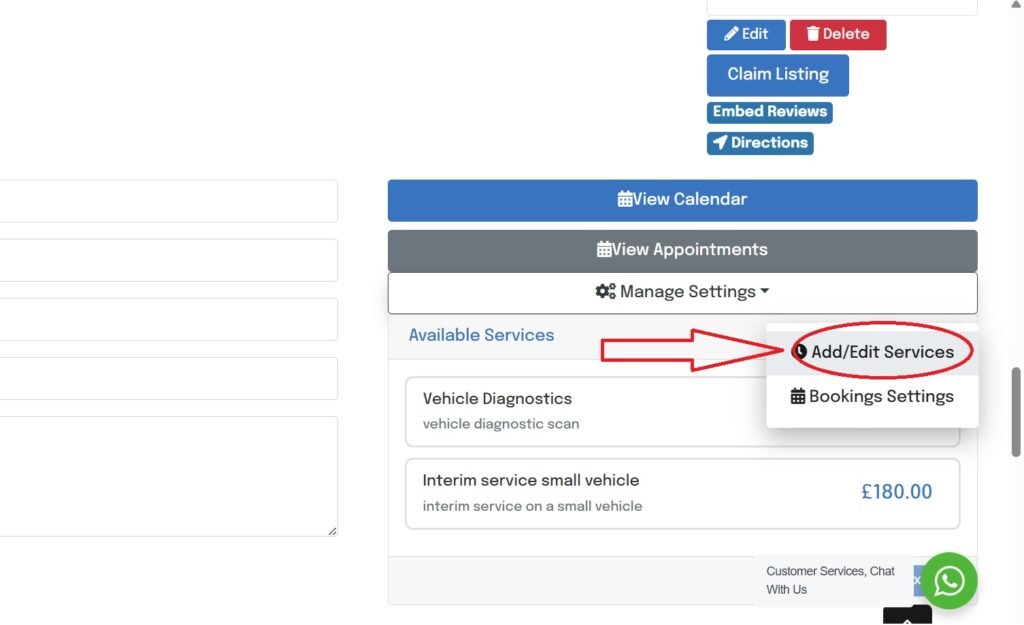Click the calendar icon beside Bookings Settings
This screenshot has width=1024, height=625.
[x=798, y=397]
